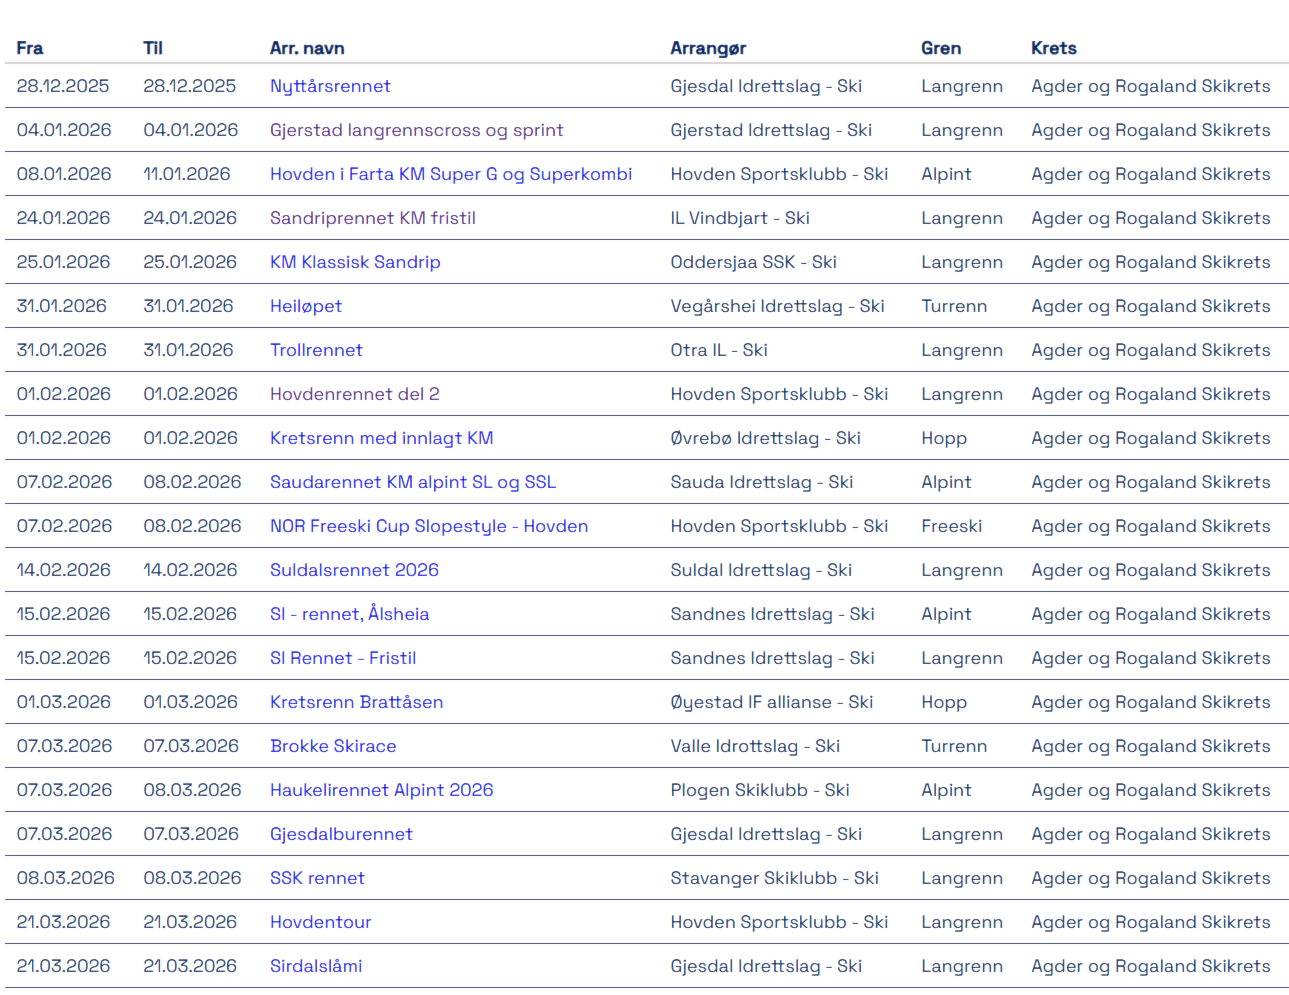Click the SI Rennet - Fristil link
This screenshot has width=1289, height=995.
coord(342,658)
